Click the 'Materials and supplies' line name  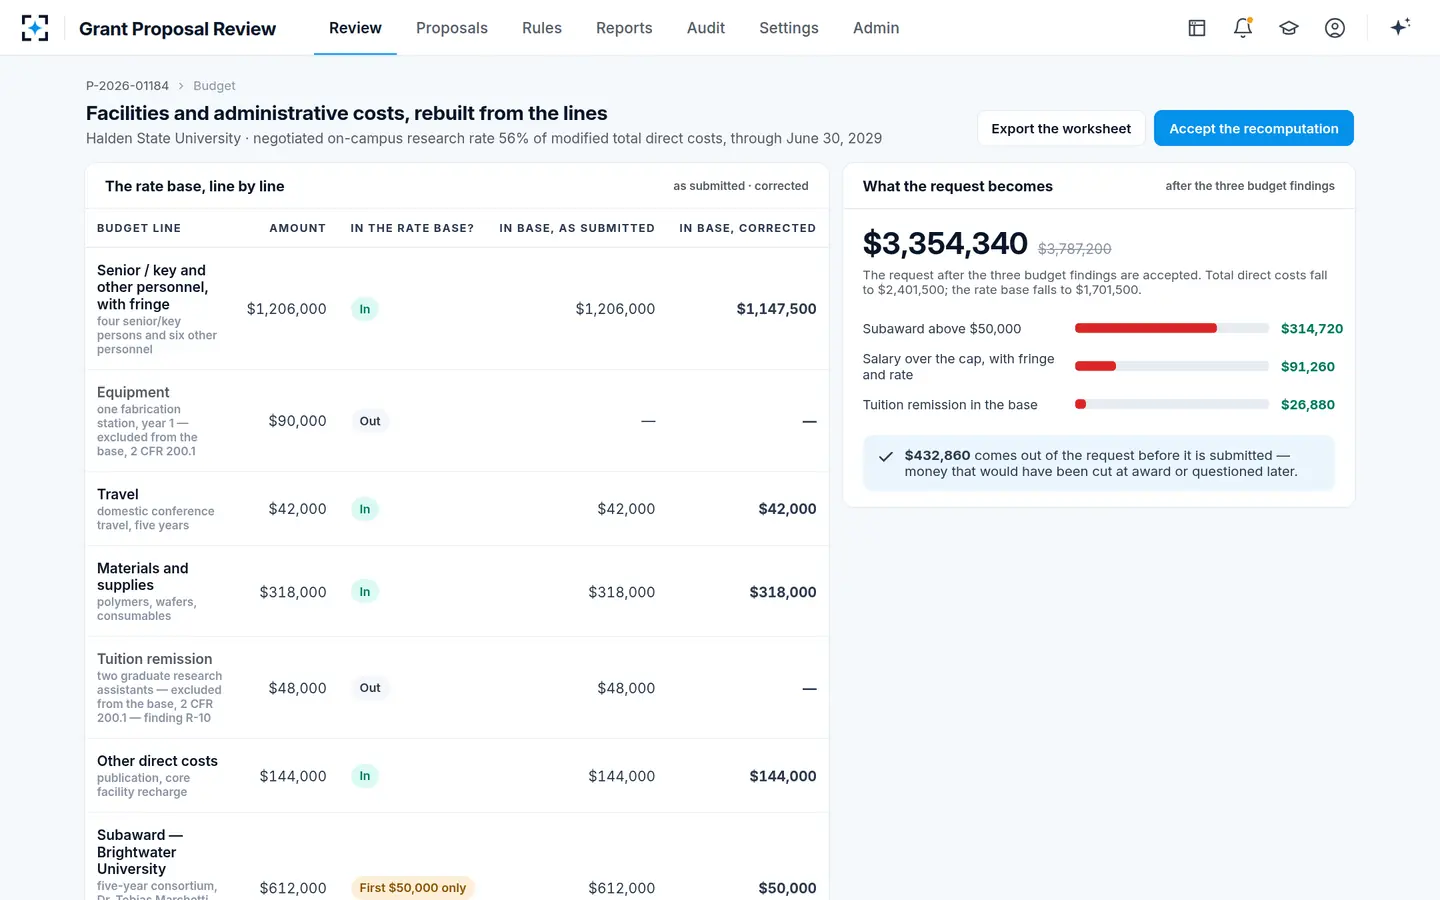click(143, 577)
